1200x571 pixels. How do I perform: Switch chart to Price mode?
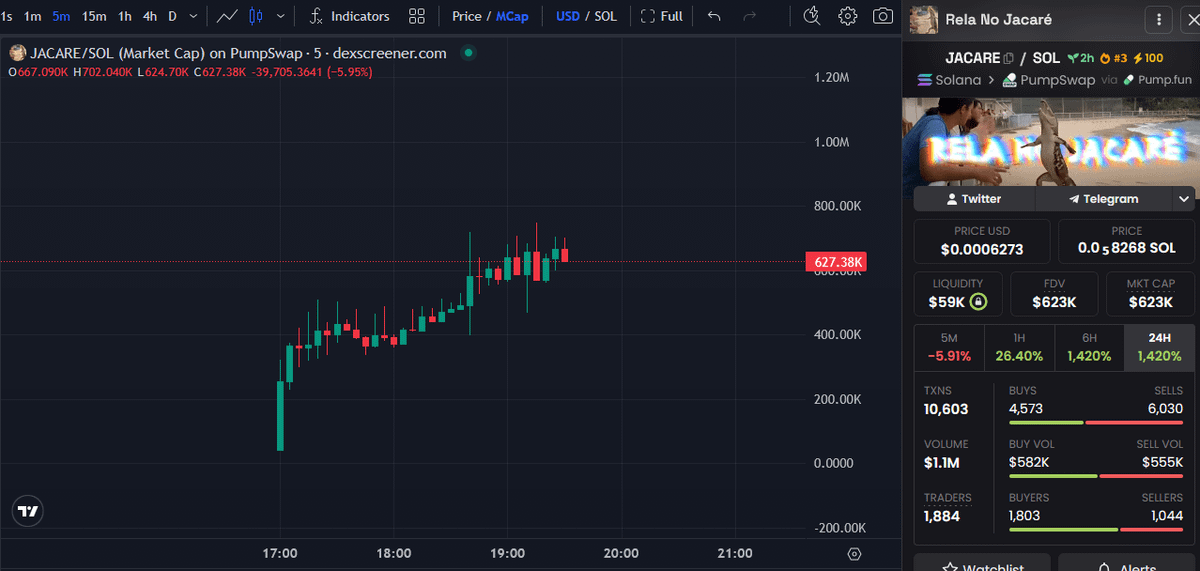coord(466,16)
